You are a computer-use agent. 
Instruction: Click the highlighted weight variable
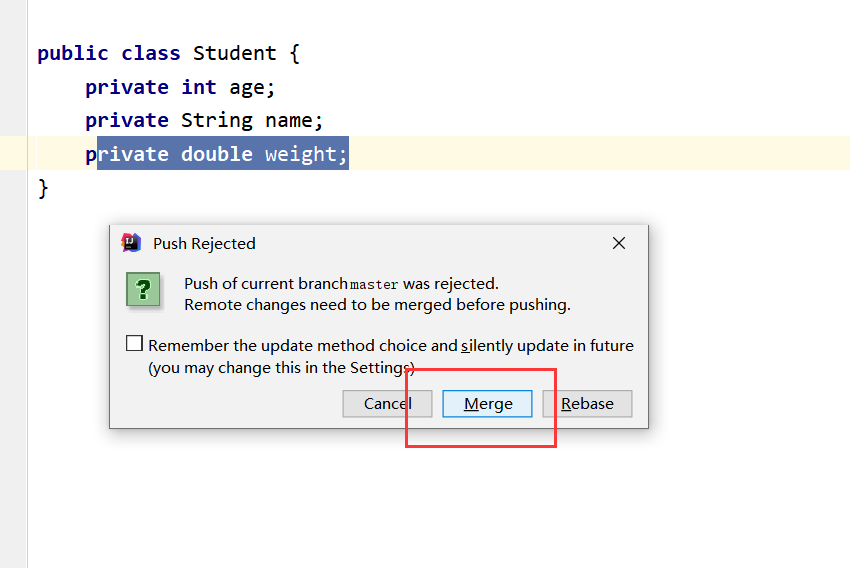pyautogui.click(x=301, y=154)
